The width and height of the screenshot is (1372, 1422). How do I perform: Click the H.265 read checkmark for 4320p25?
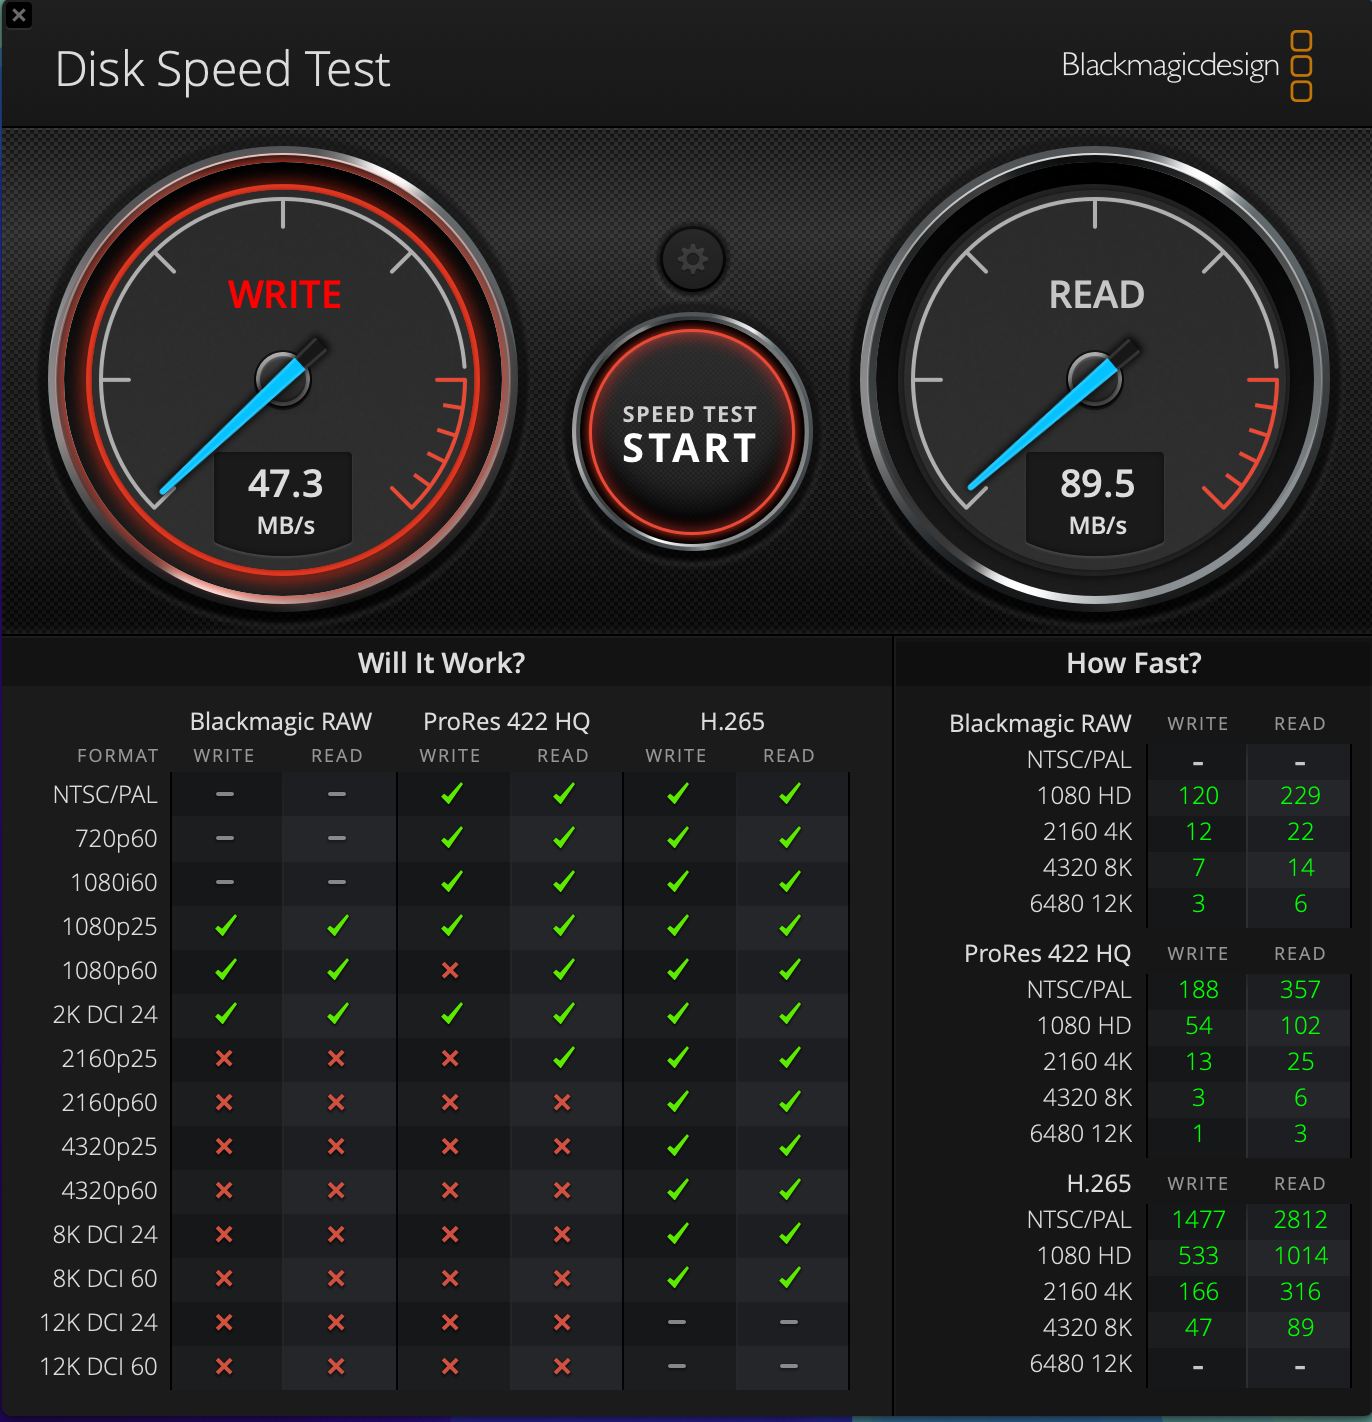(x=789, y=1146)
